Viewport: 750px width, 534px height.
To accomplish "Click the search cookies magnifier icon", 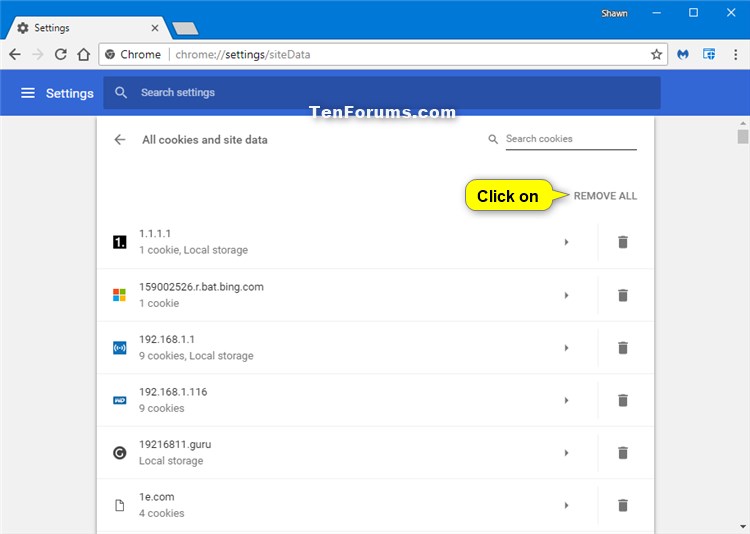I will (x=493, y=139).
